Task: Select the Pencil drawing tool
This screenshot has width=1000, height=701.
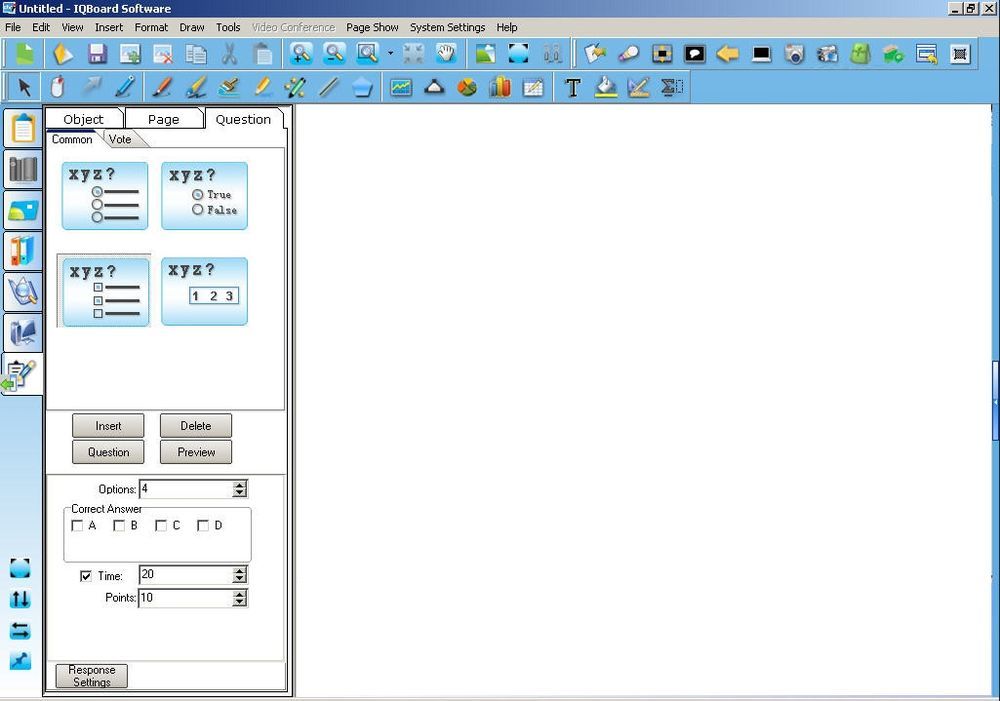Action: (124, 87)
